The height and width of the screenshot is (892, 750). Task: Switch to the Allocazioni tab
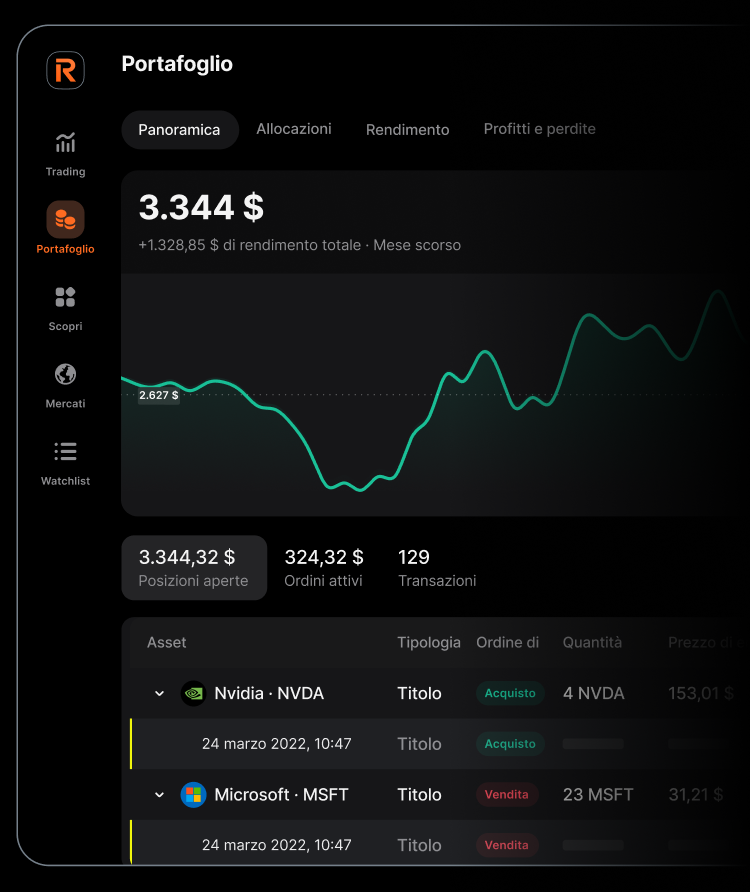tap(294, 129)
